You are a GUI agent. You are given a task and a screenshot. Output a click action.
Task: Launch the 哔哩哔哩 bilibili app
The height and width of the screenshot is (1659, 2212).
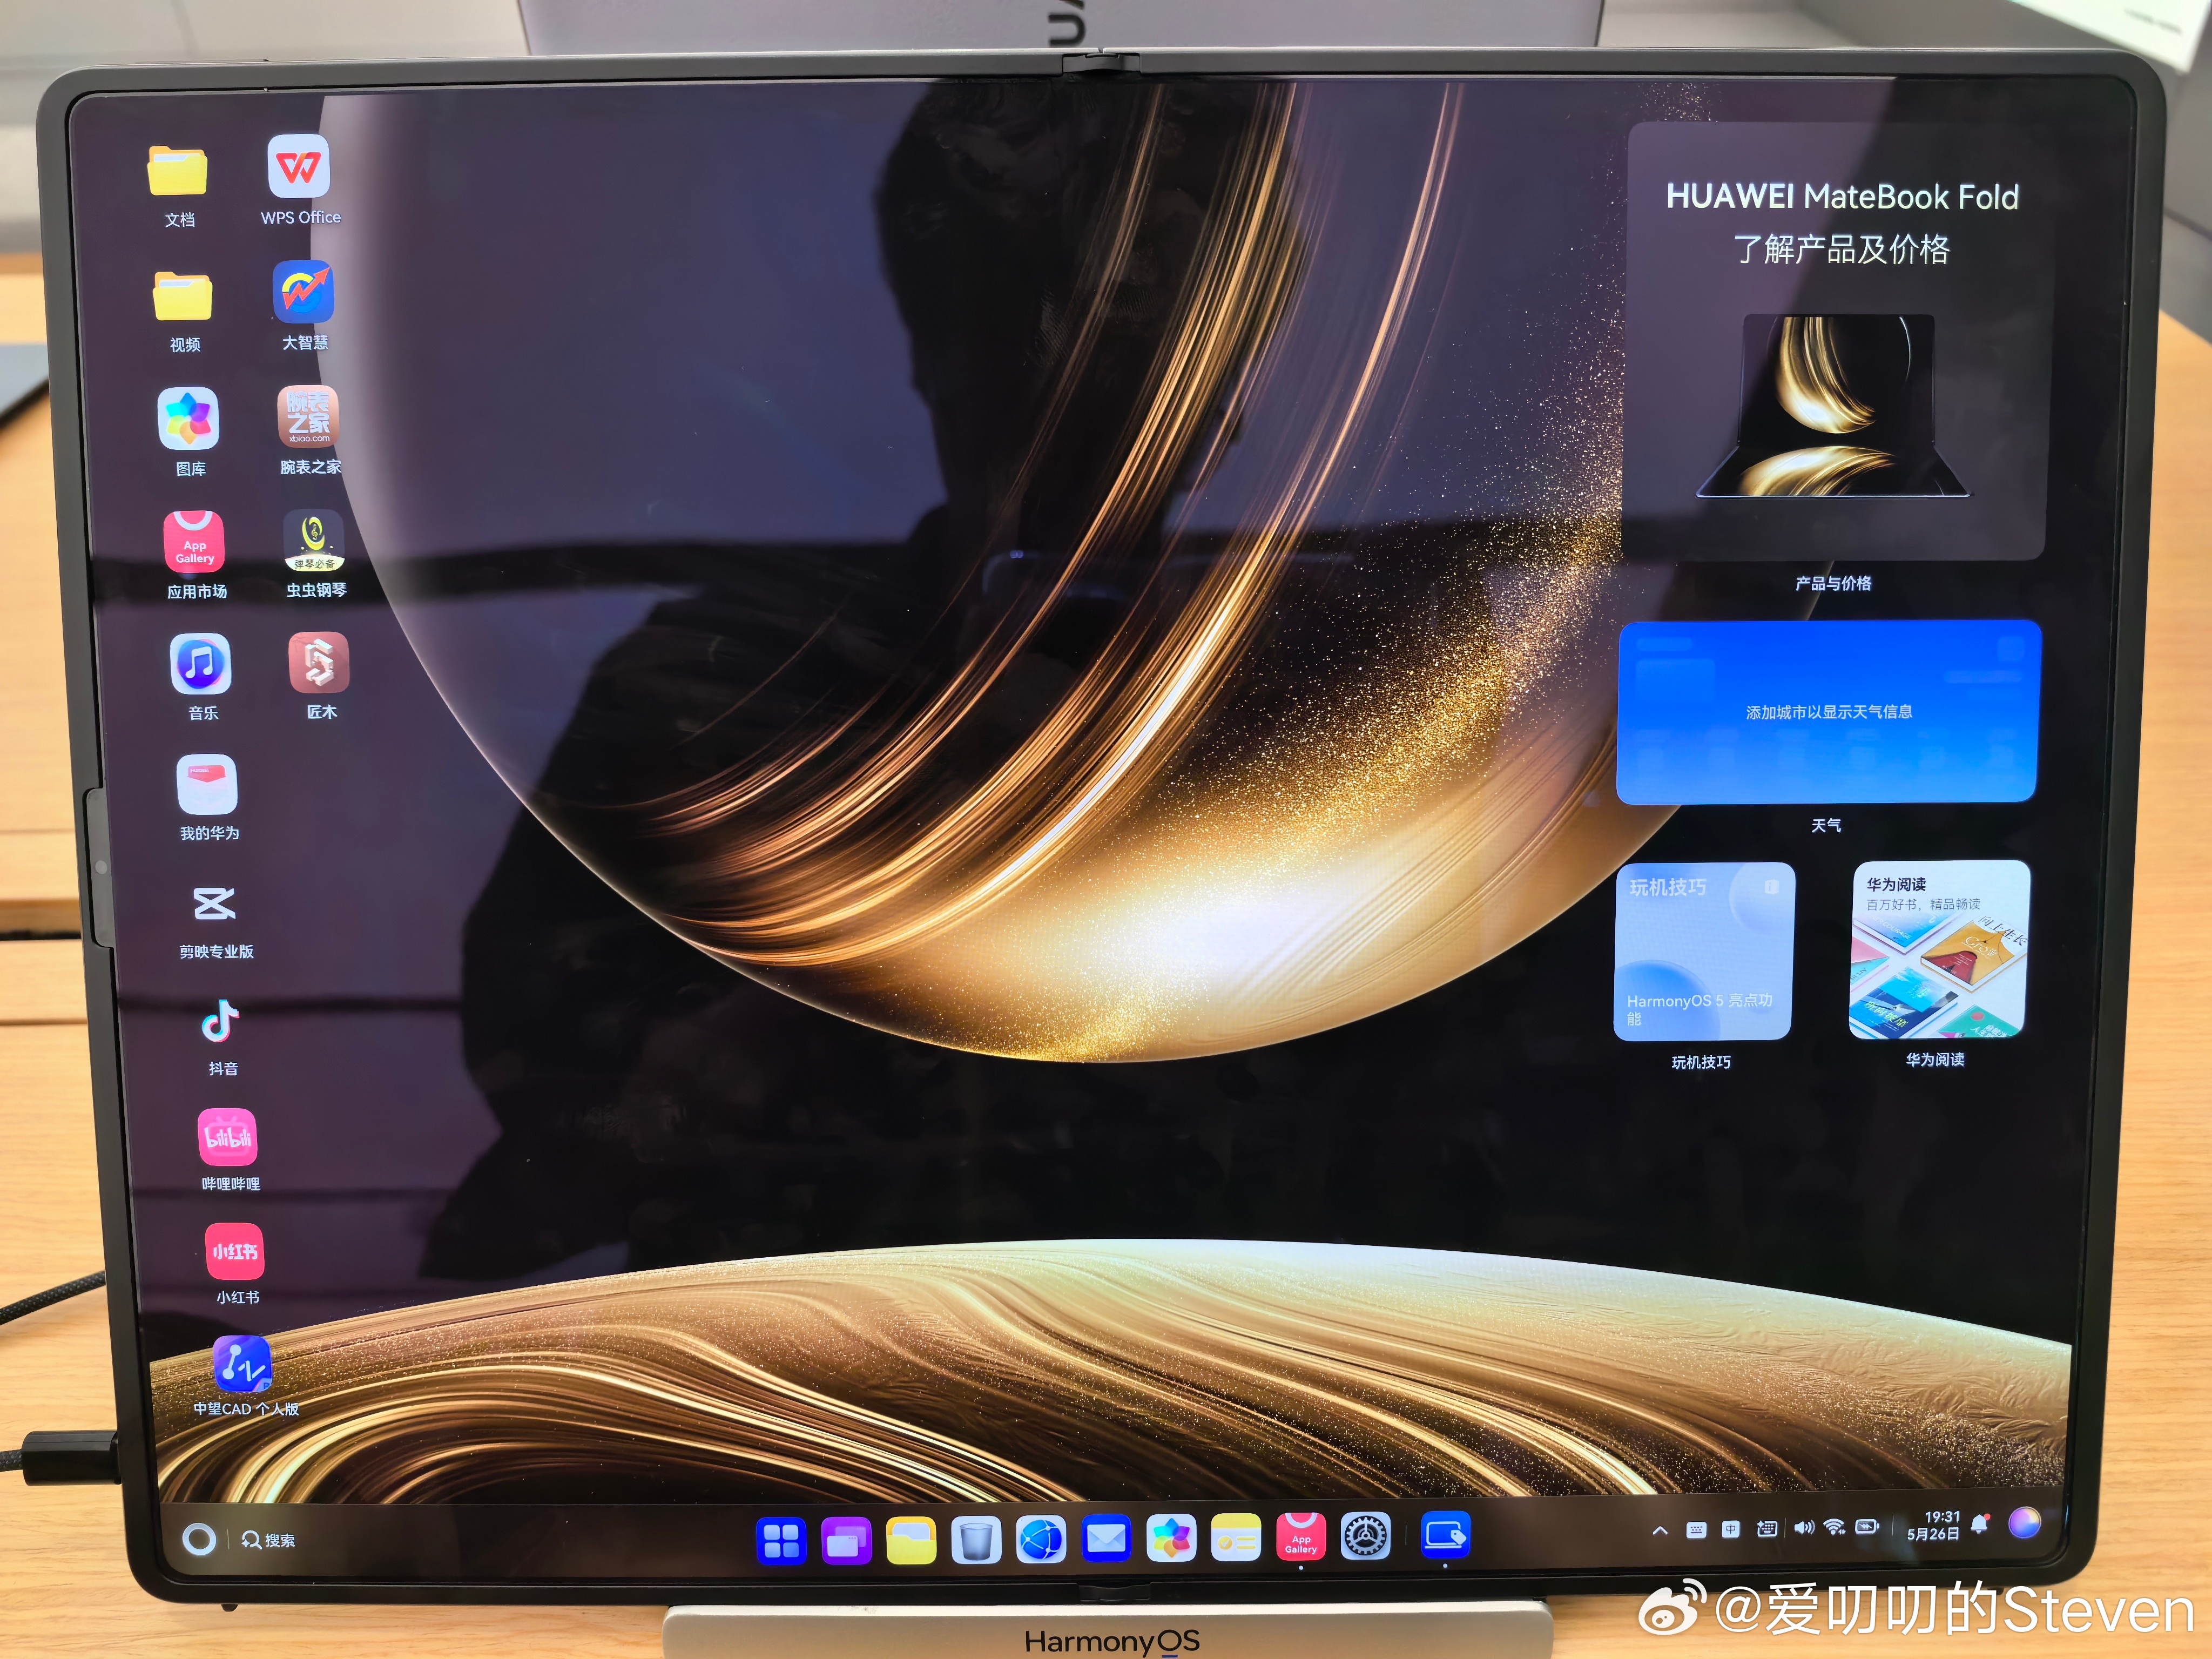[x=227, y=1137]
